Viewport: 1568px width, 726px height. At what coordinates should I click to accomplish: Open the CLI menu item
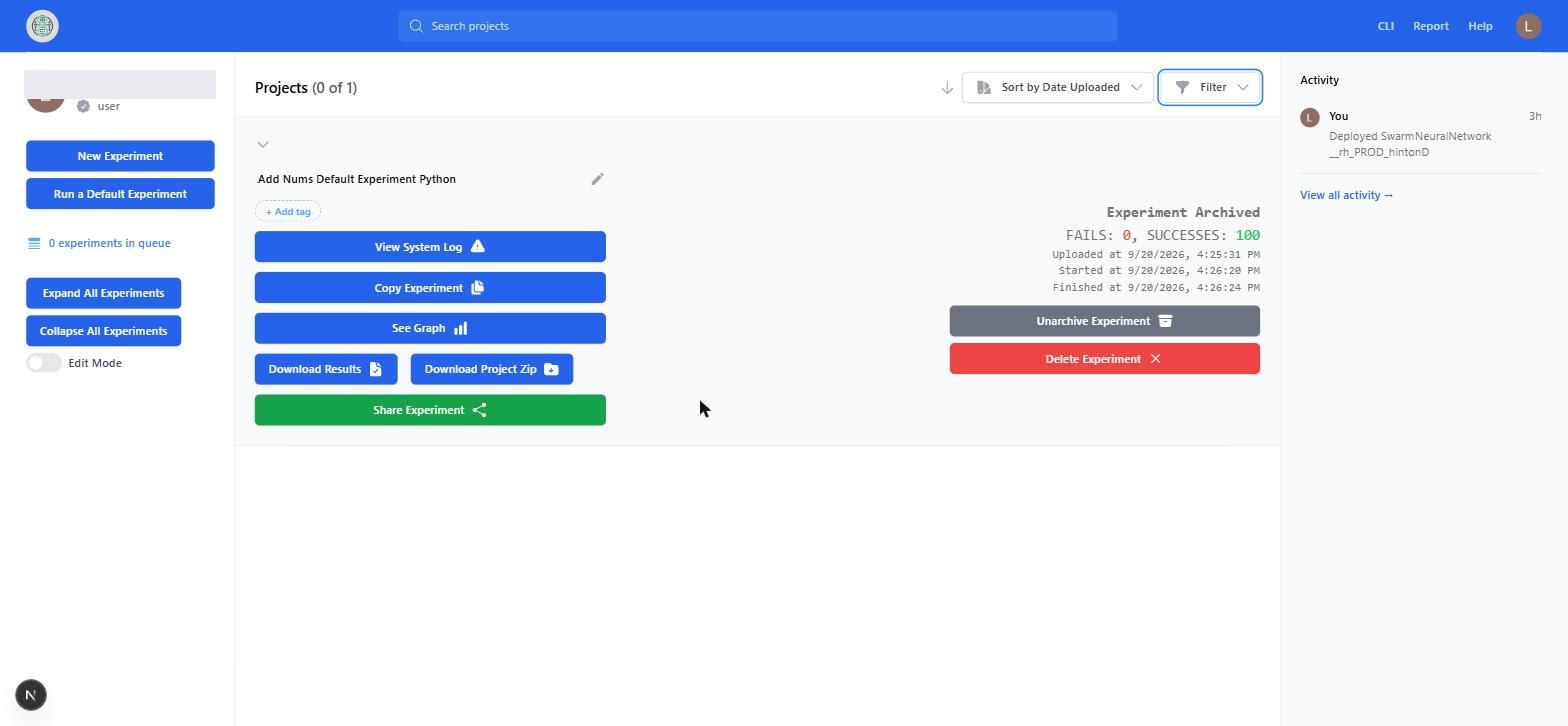[x=1385, y=26]
